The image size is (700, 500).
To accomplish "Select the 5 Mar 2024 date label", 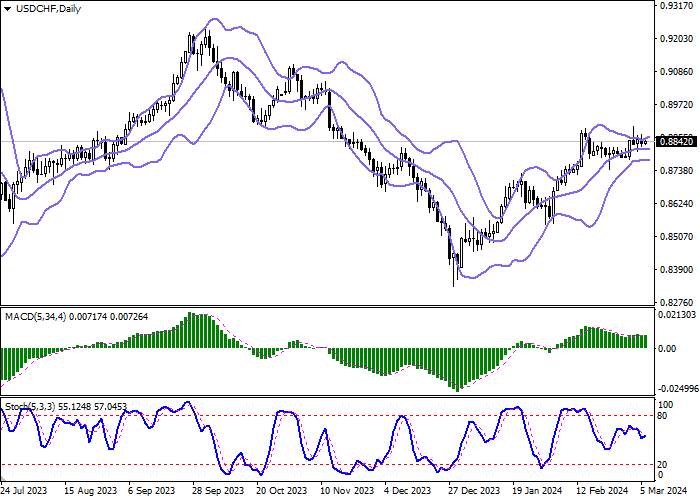I will click(x=662, y=490).
